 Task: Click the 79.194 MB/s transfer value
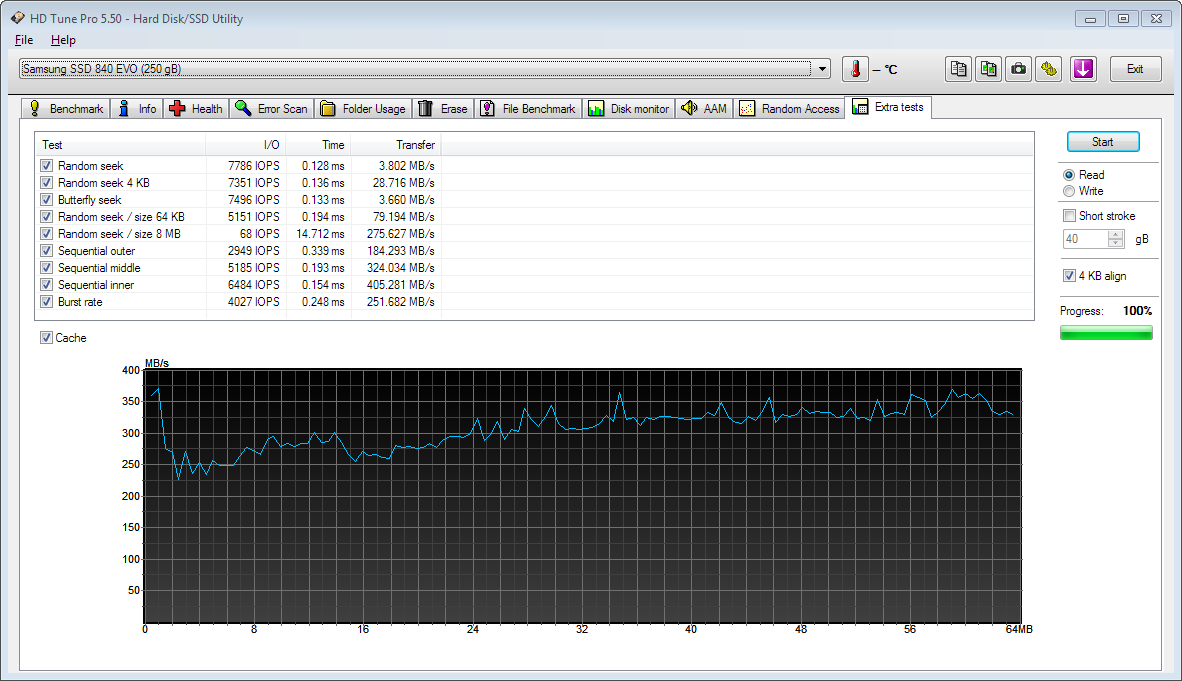pyautogui.click(x=403, y=217)
